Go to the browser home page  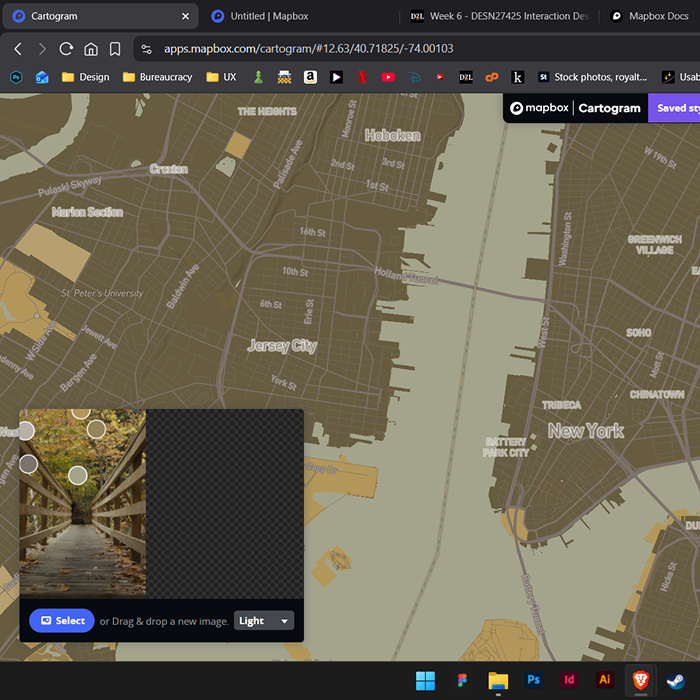coord(91,49)
